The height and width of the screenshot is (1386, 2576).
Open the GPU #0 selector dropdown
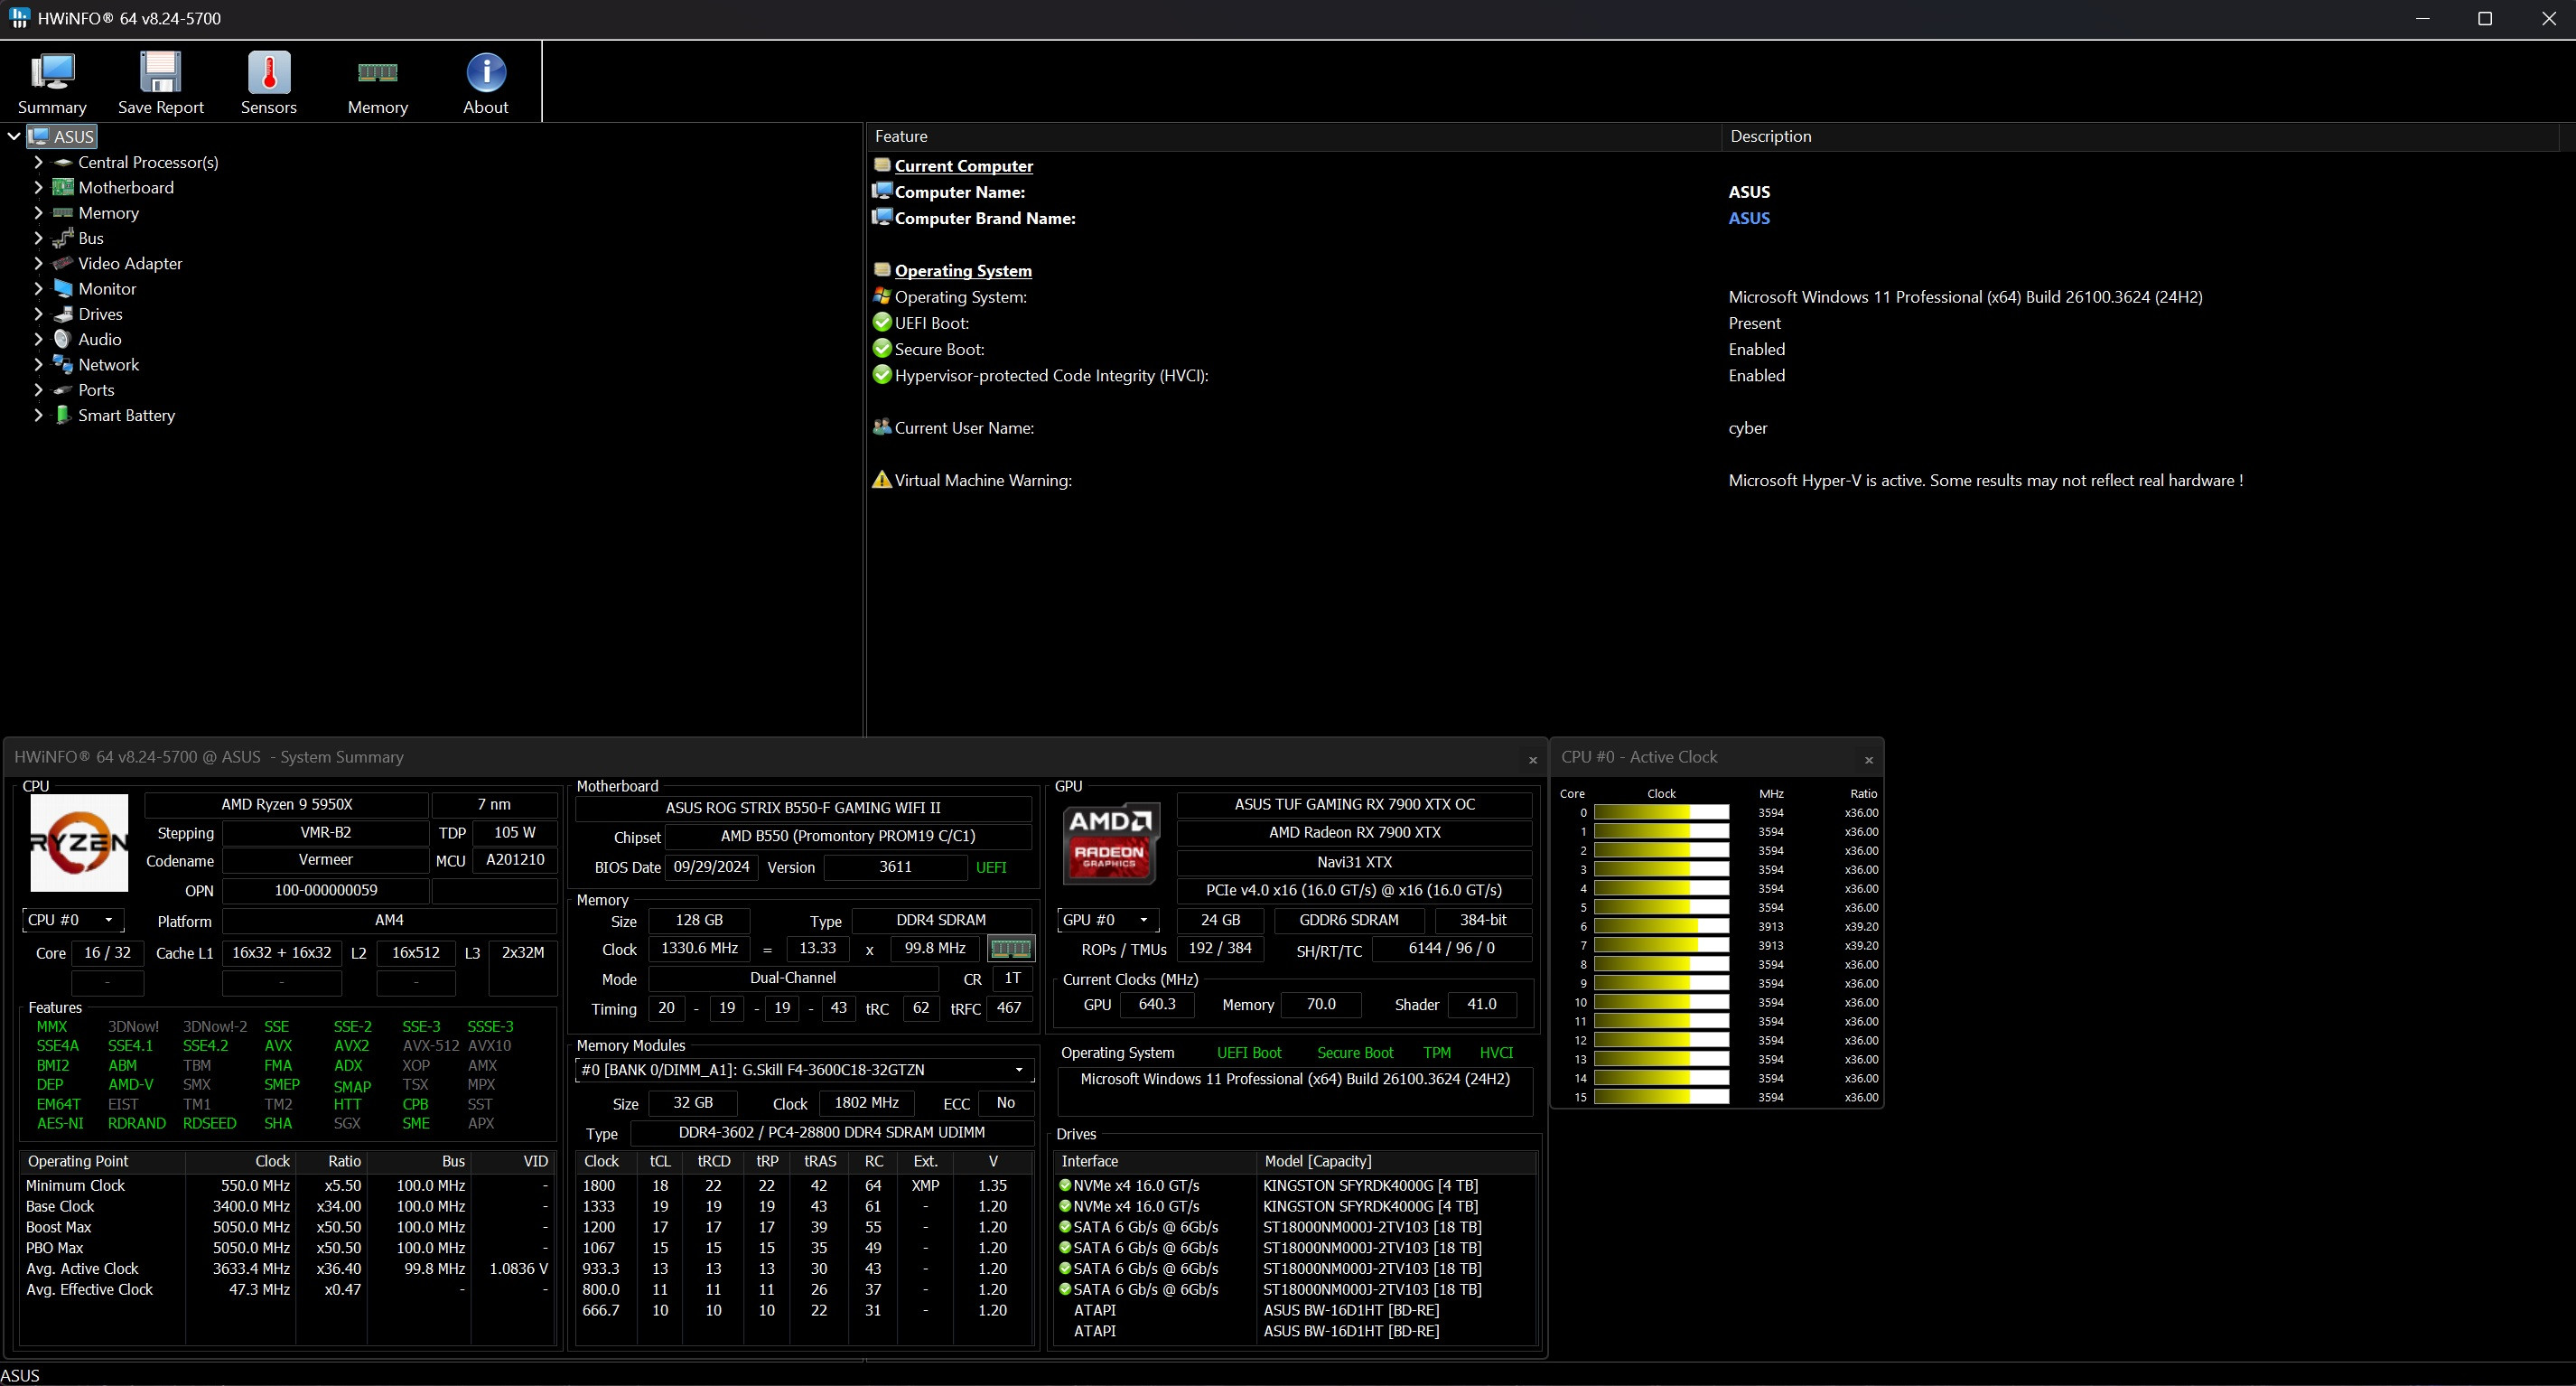point(1108,920)
